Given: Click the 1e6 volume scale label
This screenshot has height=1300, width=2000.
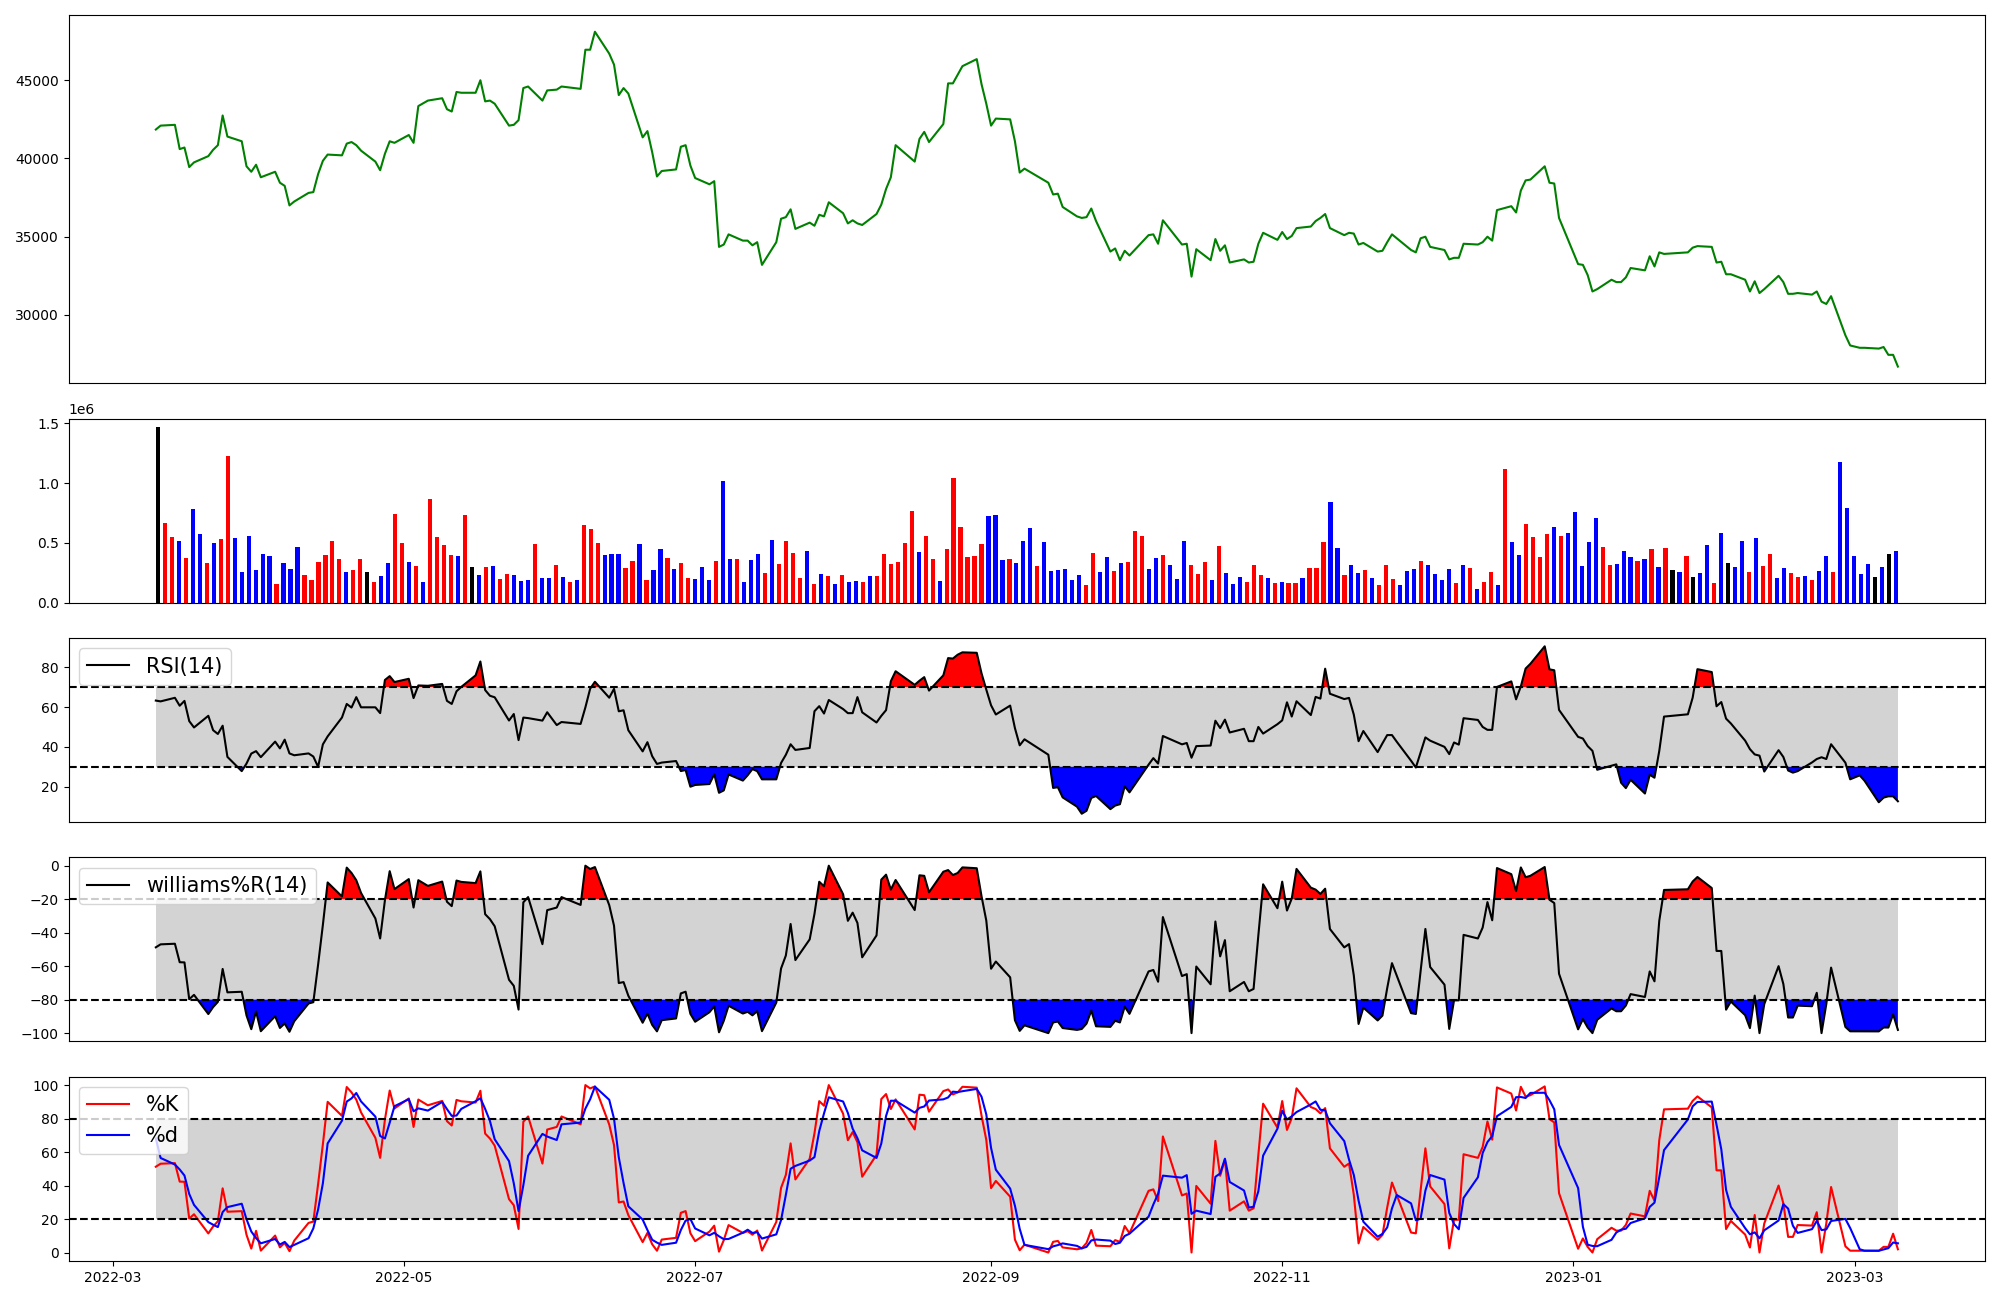Looking at the screenshot, I should [81, 410].
